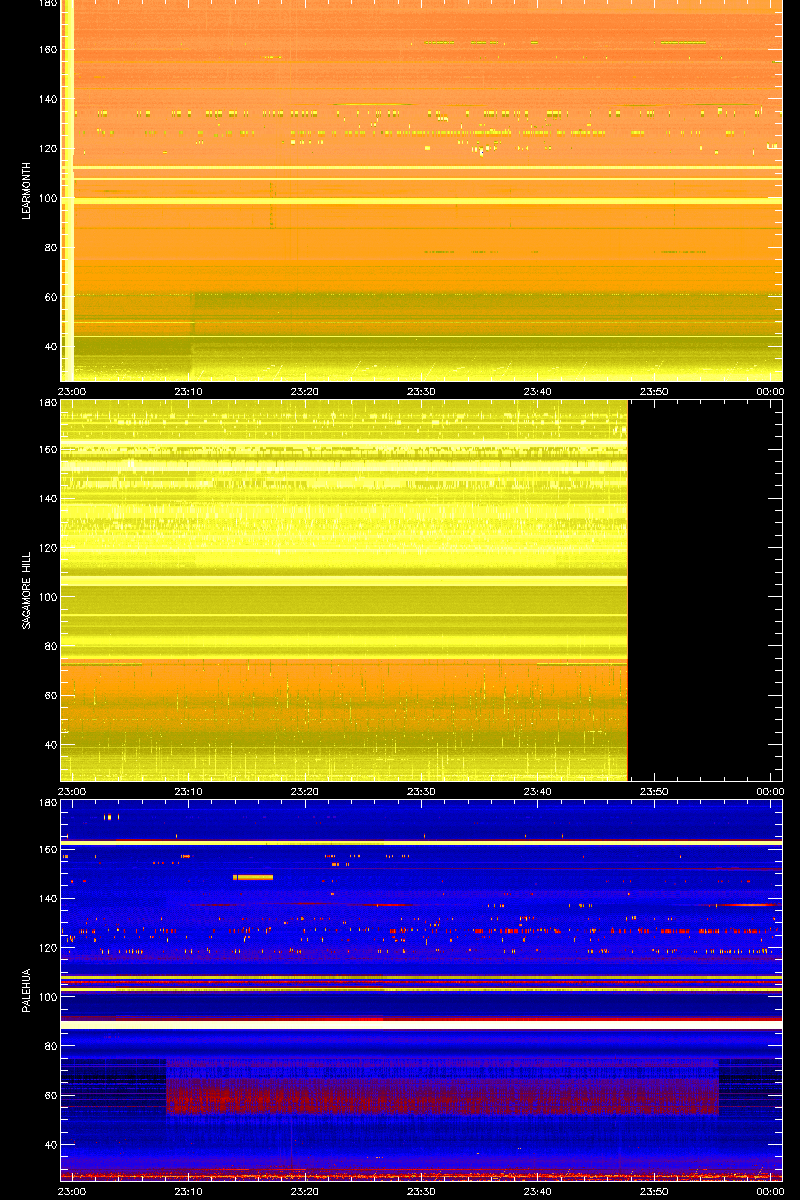Click the 160 tick on Sagamore Hill axis
Screen dimensions: 800x1200
point(48,449)
